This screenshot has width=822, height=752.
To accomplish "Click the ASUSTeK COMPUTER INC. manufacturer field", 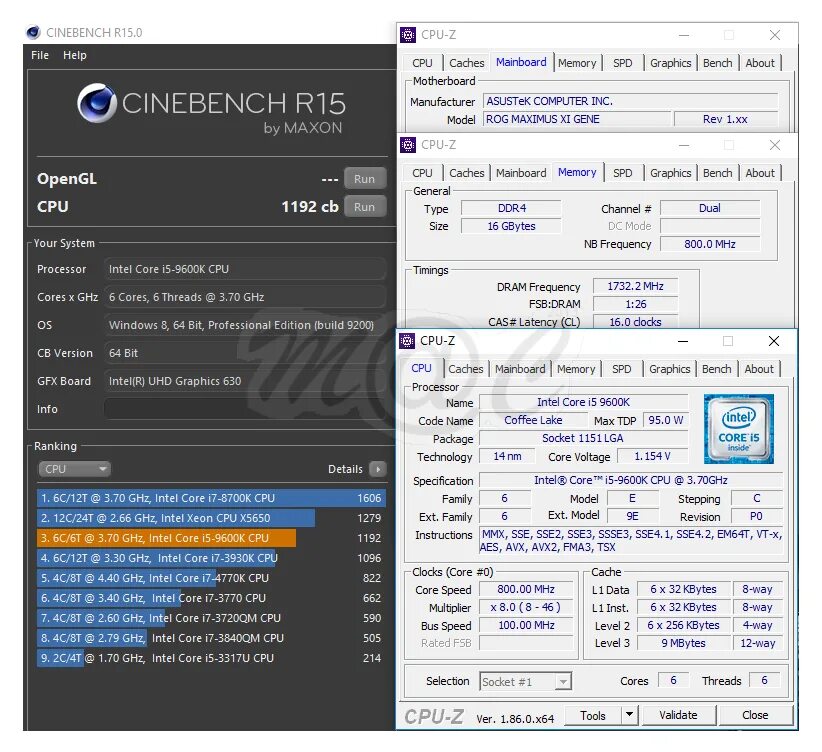I will (631, 101).
